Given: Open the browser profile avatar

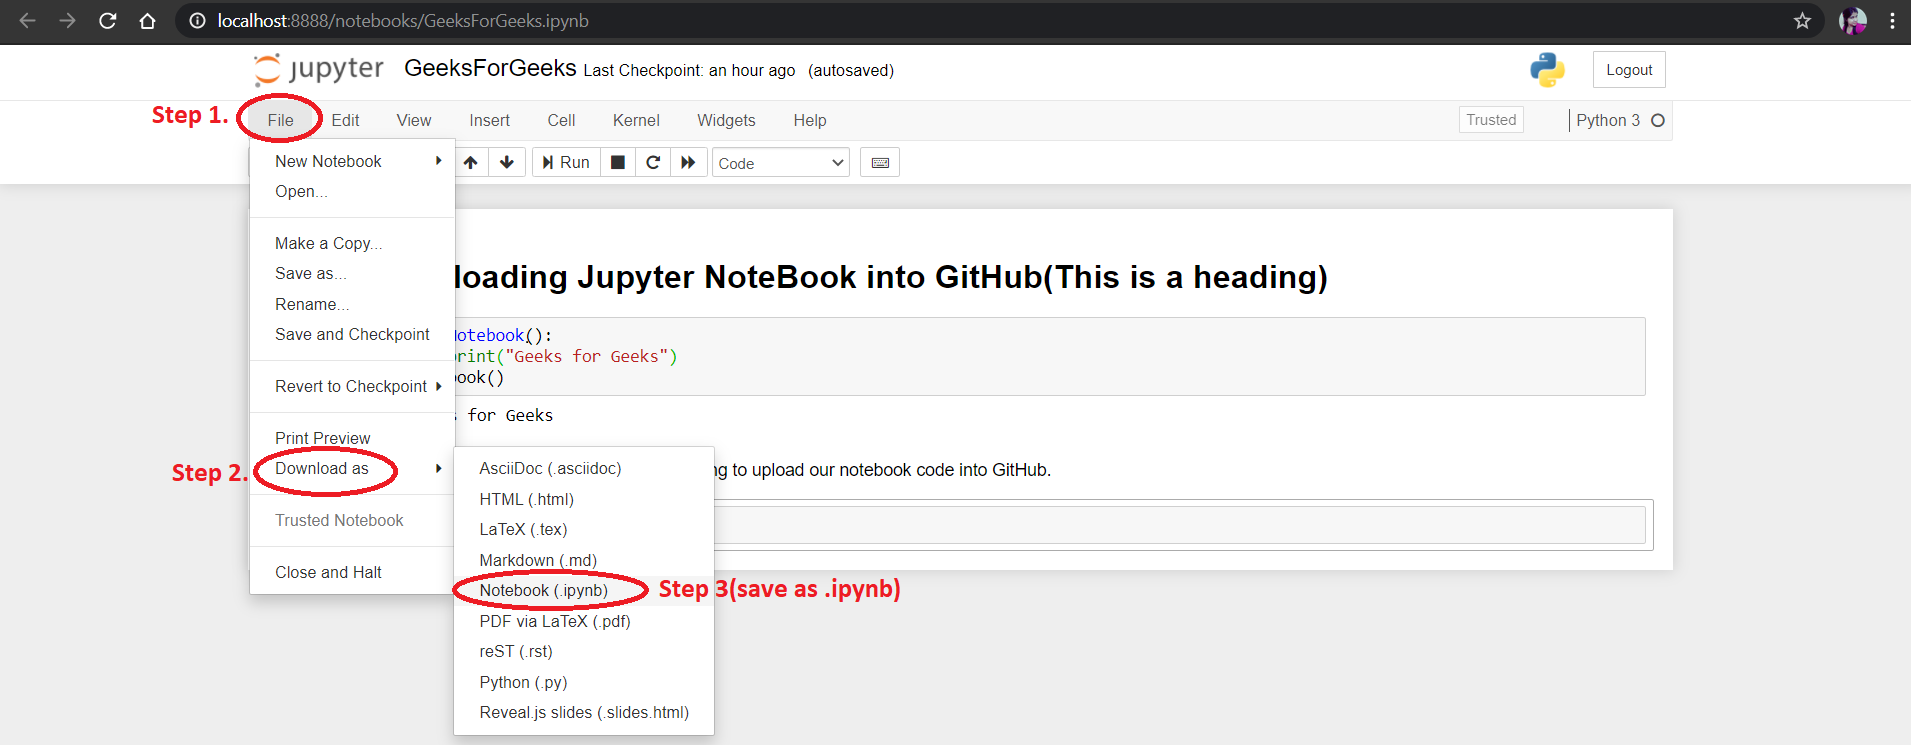Looking at the screenshot, I should 1853,21.
